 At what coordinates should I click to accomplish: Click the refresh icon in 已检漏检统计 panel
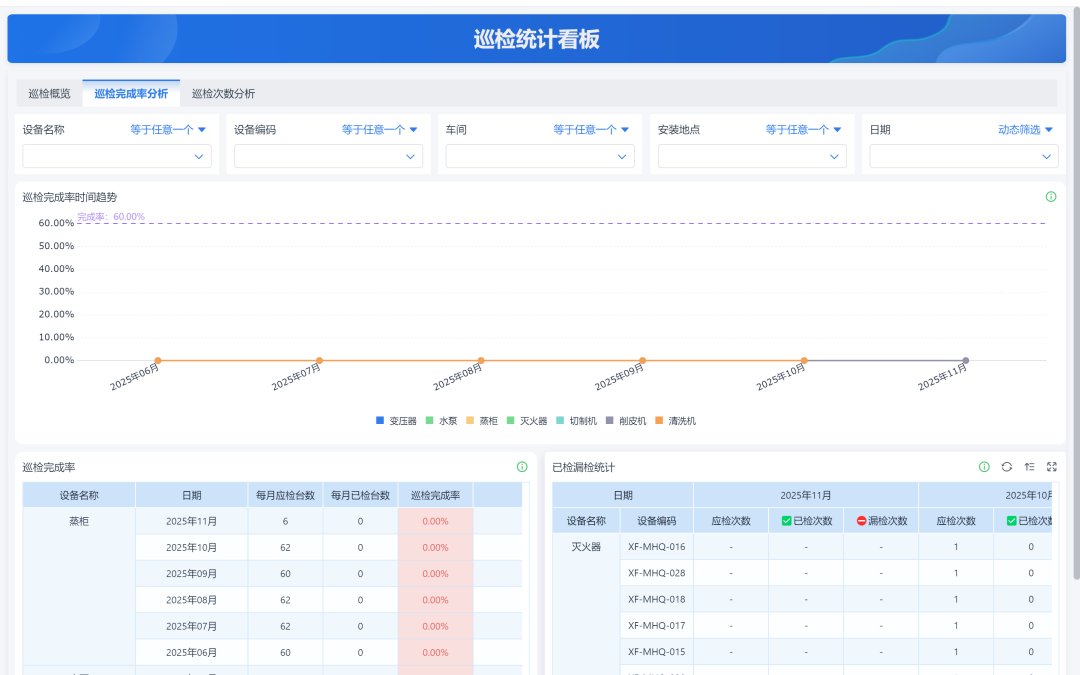coord(1006,467)
